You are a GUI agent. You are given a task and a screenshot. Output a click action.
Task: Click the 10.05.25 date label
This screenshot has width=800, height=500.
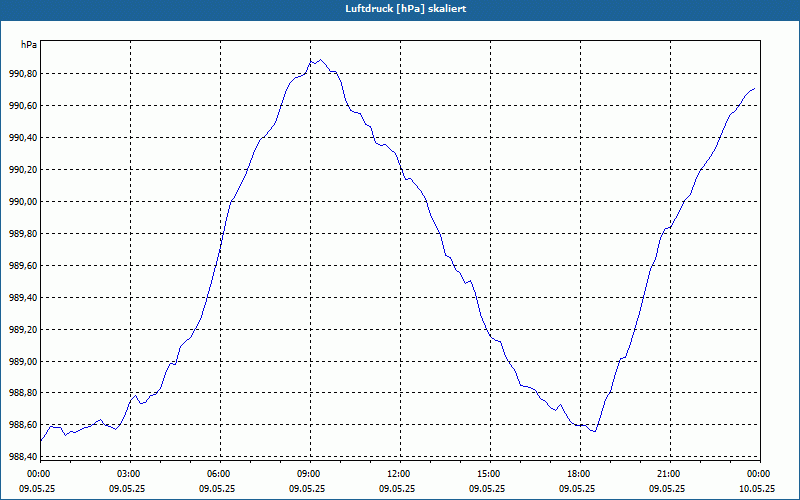757,489
